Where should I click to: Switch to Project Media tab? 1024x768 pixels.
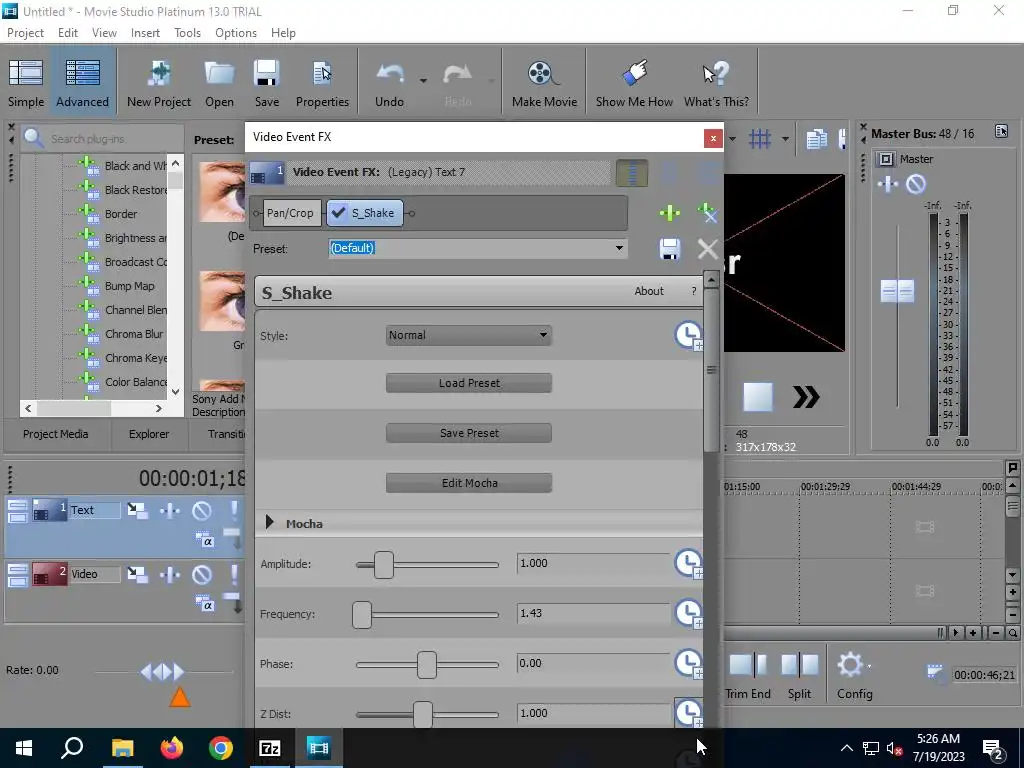point(56,434)
